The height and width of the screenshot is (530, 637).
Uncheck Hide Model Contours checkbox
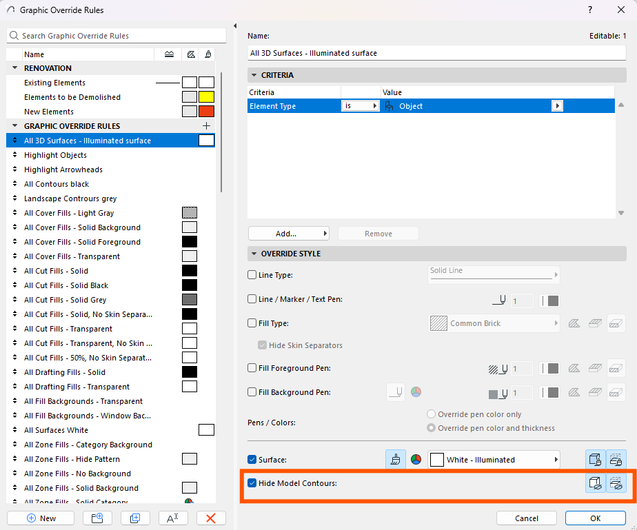252,483
